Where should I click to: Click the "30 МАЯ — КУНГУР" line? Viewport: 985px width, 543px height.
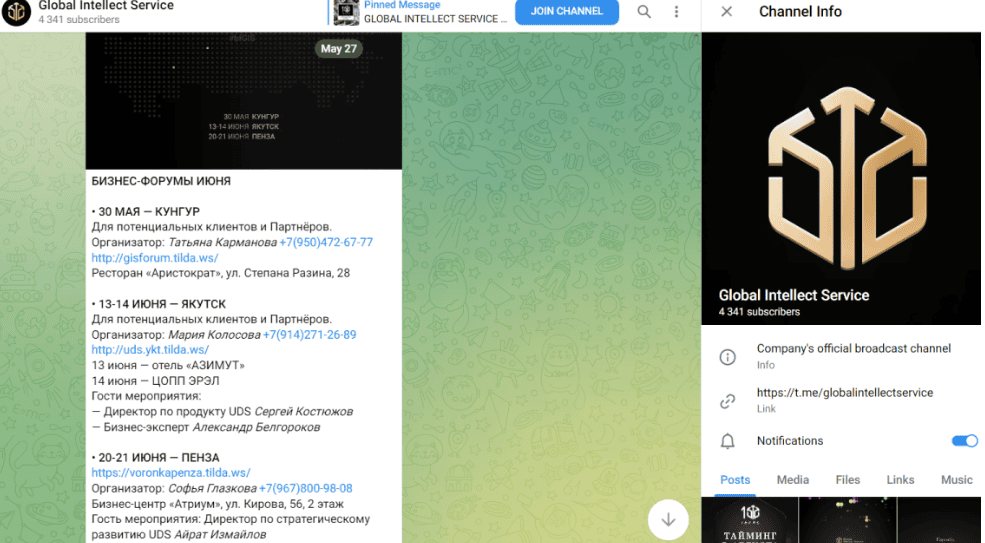tap(146, 212)
